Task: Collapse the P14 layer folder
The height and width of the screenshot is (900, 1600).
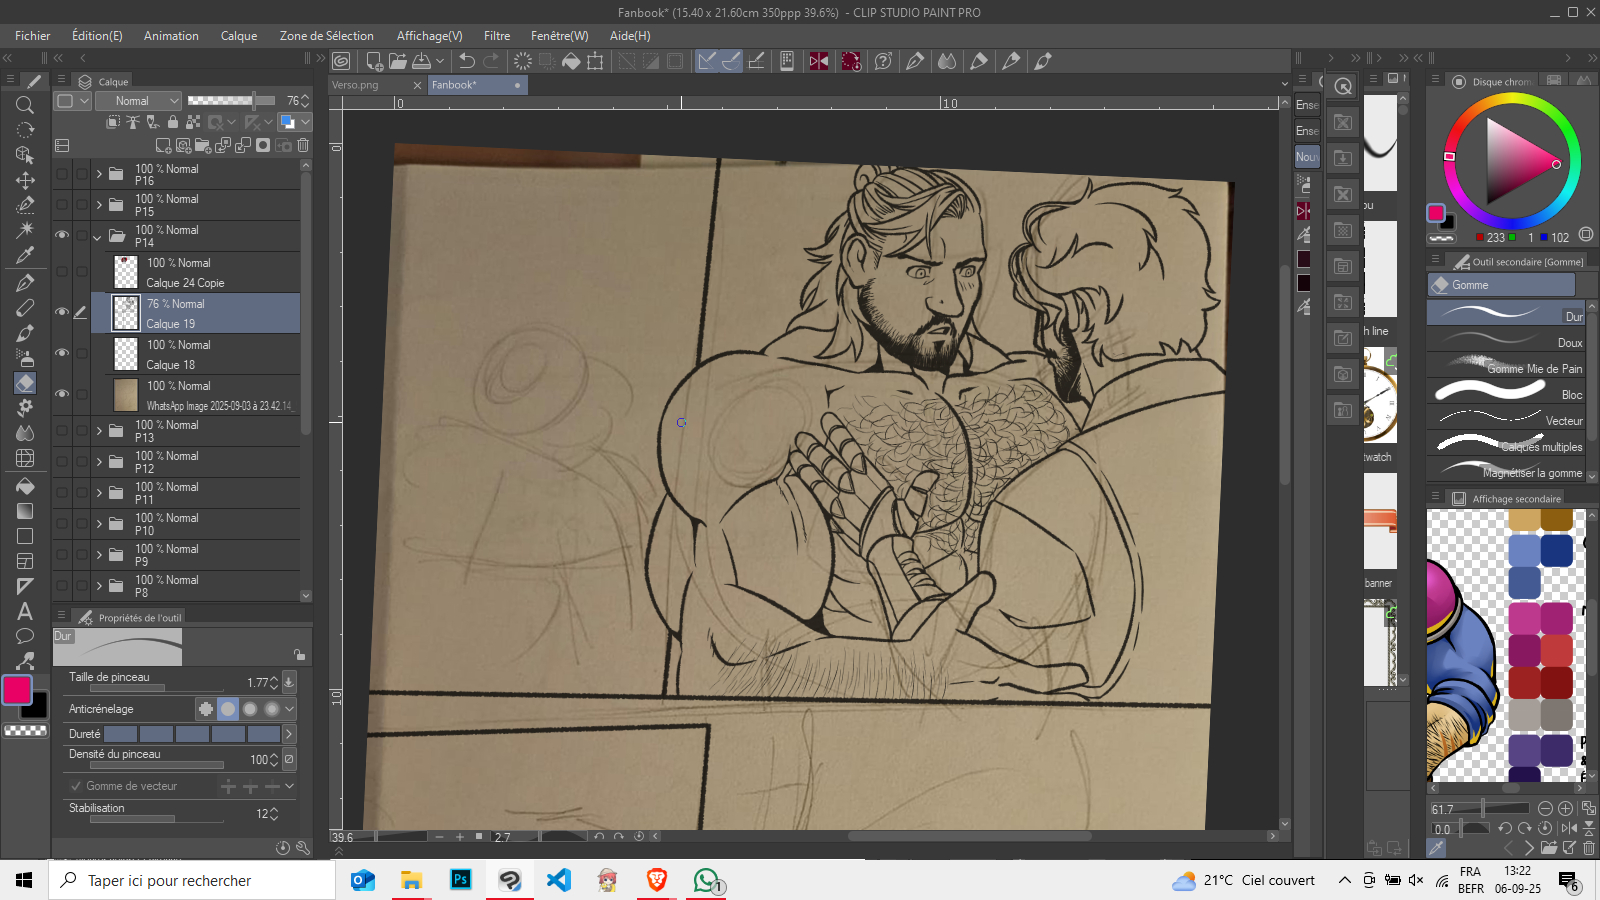Action: pyautogui.click(x=98, y=237)
